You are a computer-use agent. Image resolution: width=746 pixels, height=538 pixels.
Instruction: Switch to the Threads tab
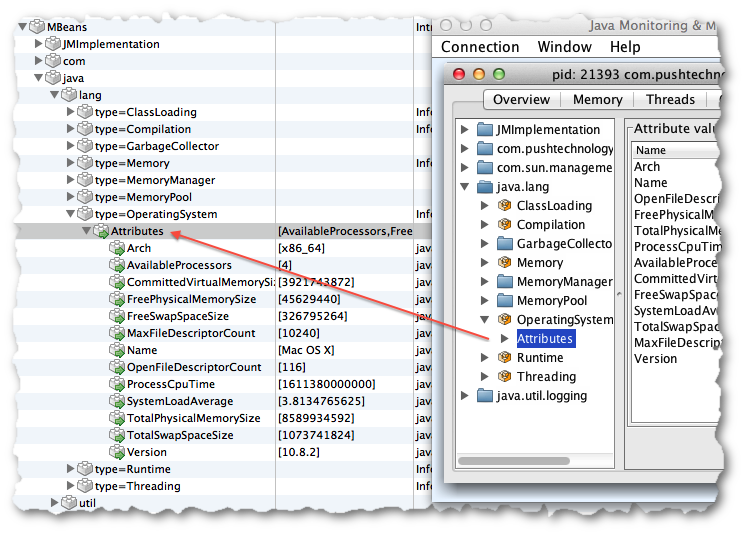670,100
